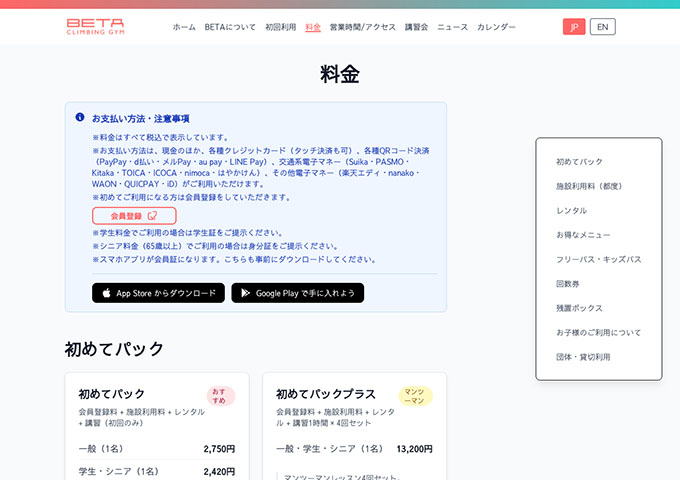Click the 2,750円 price for 一般
This screenshot has height=480, width=680.
click(219, 449)
